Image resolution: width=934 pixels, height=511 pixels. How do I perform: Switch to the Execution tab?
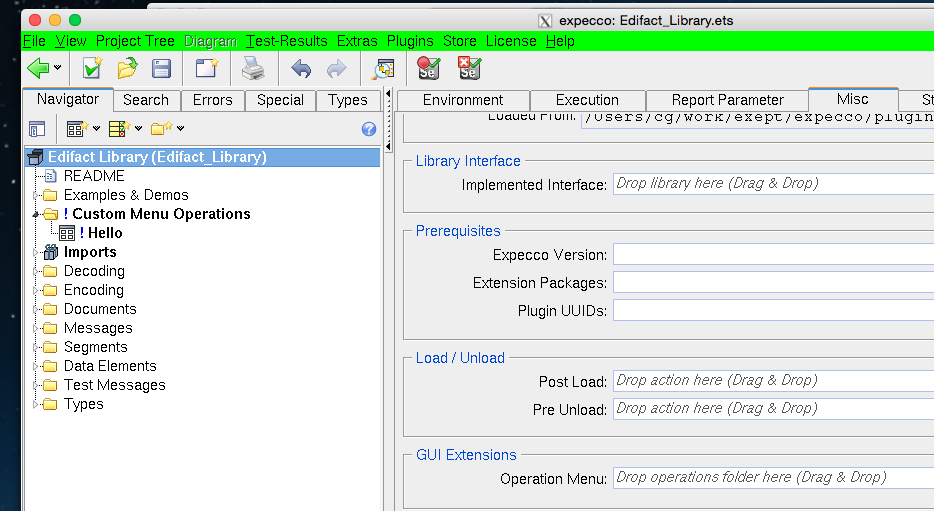point(587,100)
